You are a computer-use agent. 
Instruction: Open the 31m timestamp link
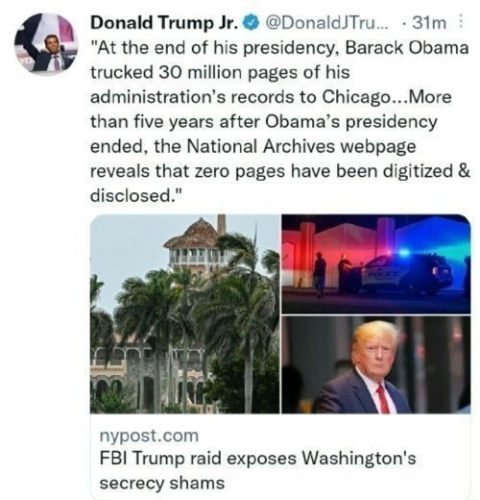coord(429,23)
